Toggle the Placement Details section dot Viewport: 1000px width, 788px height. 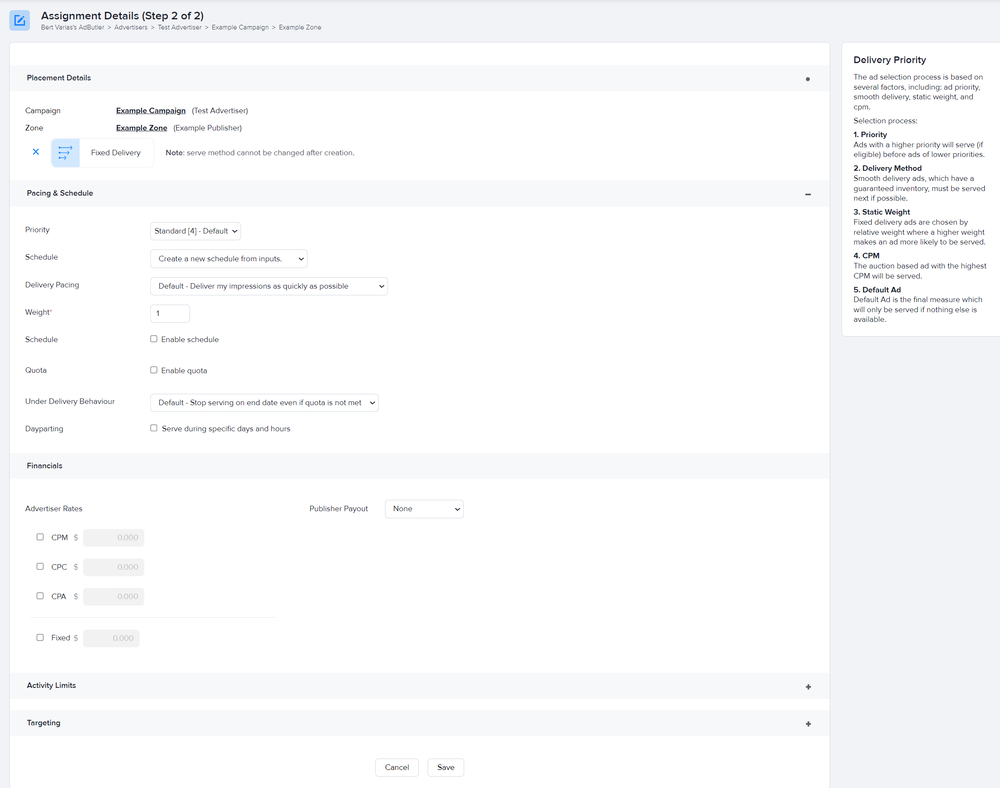tap(808, 79)
